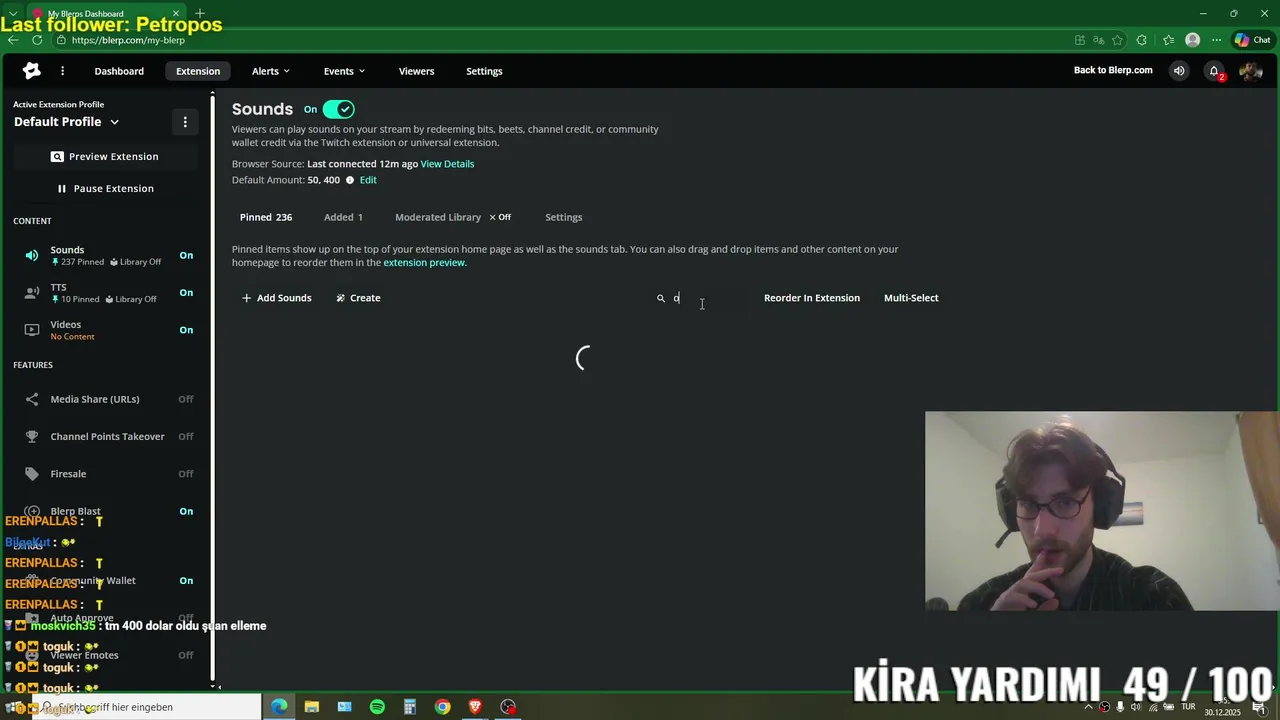Toggle Community Wallet On status

click(x=186, y=580)
